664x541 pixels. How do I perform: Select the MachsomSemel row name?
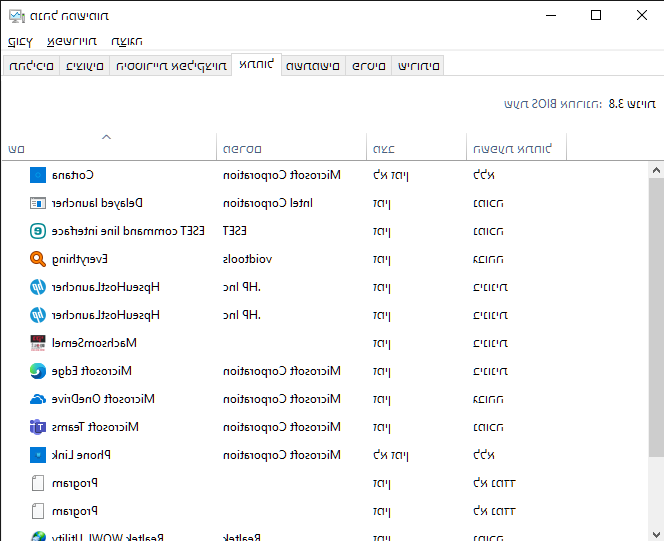coord(94,343)
